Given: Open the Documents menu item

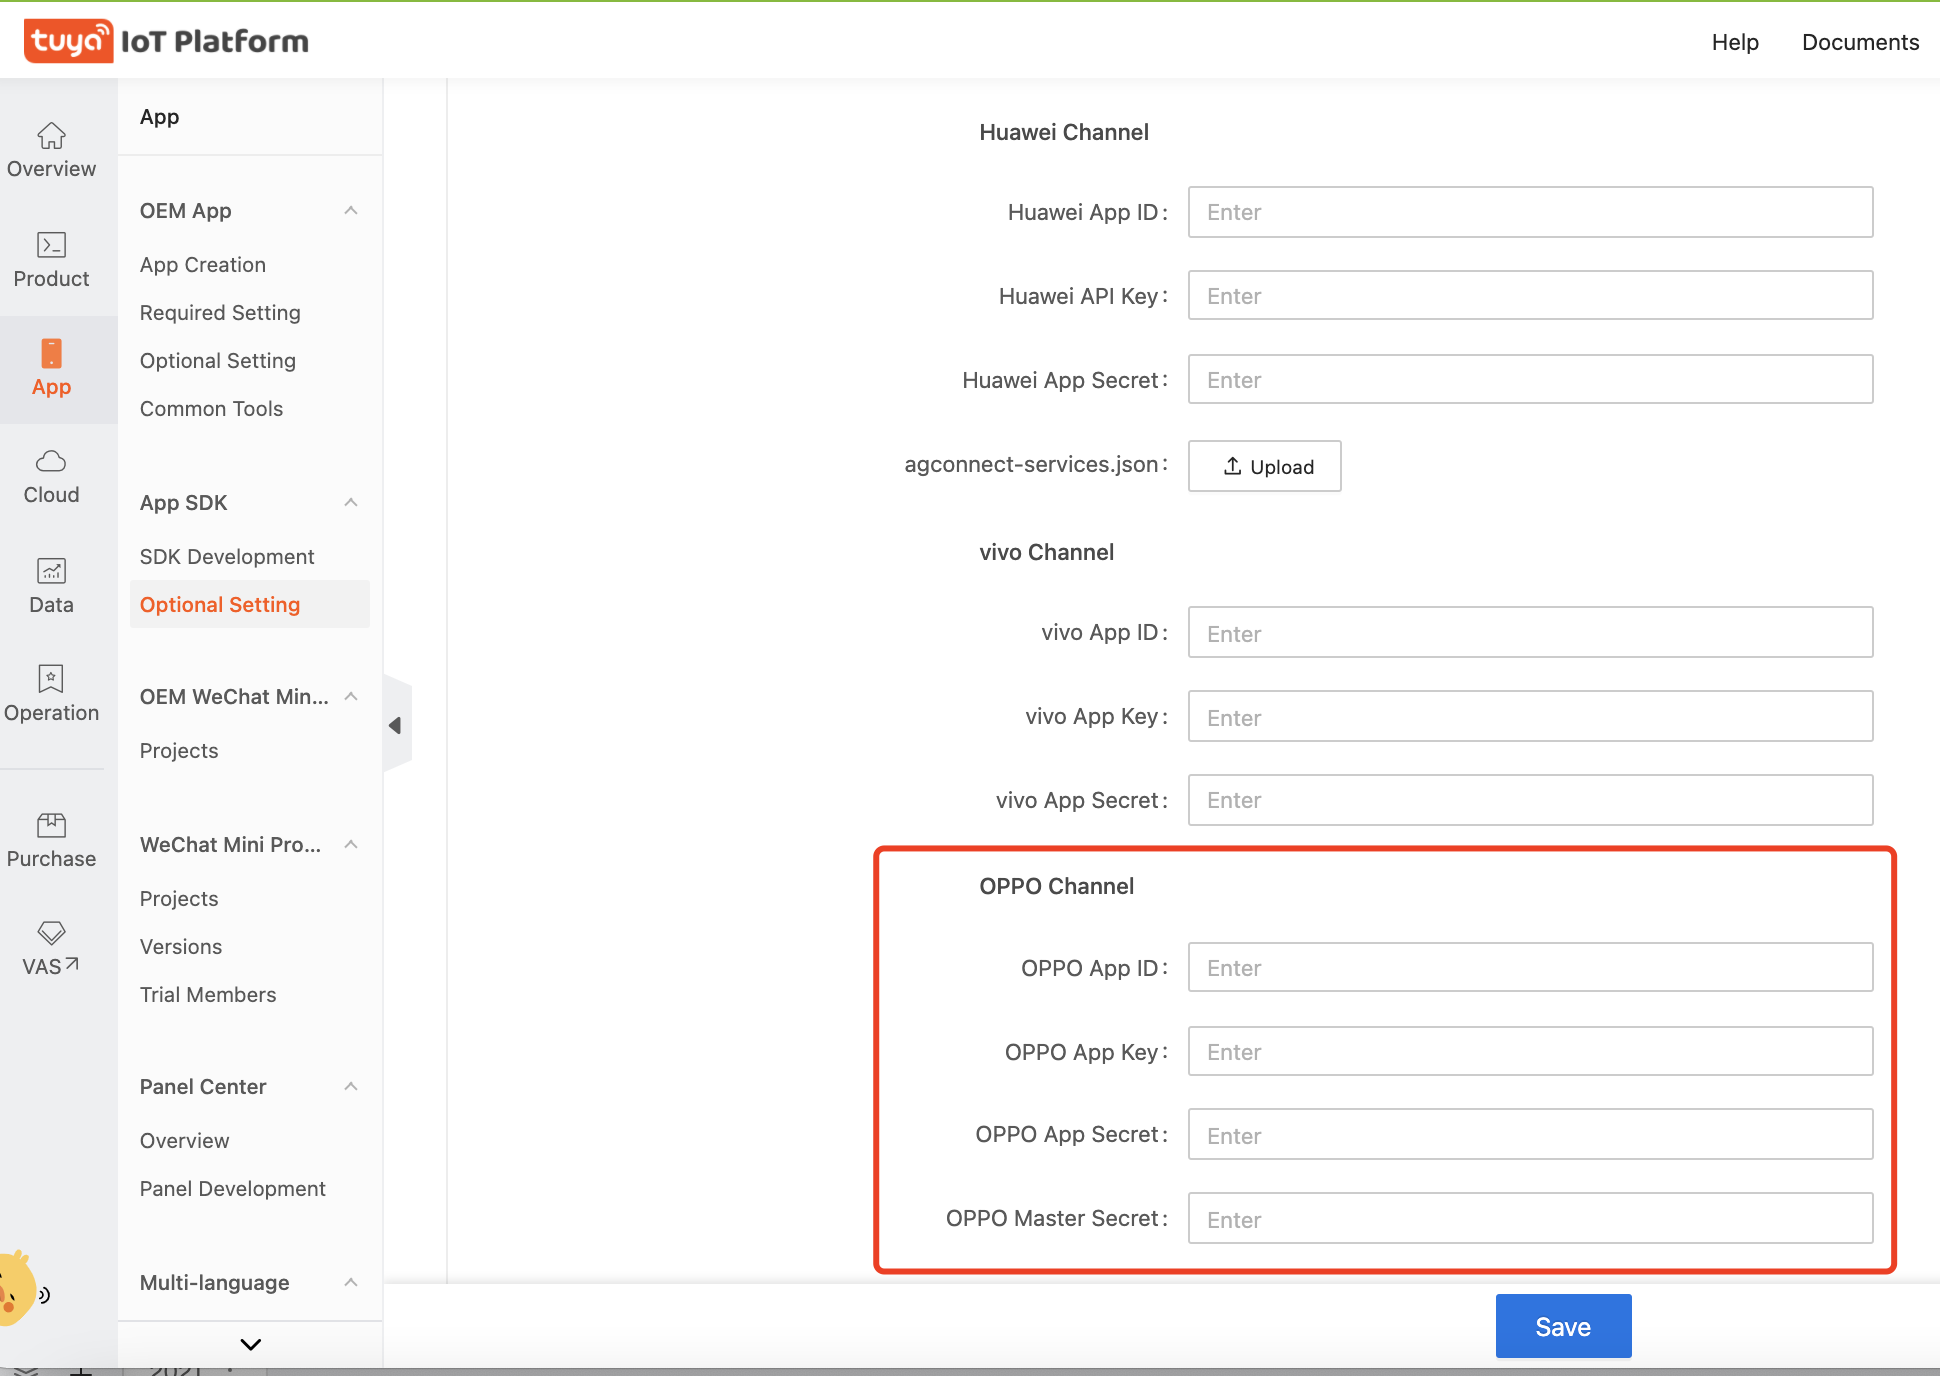Looking at the screenshot, I should tap(1860, 42).
